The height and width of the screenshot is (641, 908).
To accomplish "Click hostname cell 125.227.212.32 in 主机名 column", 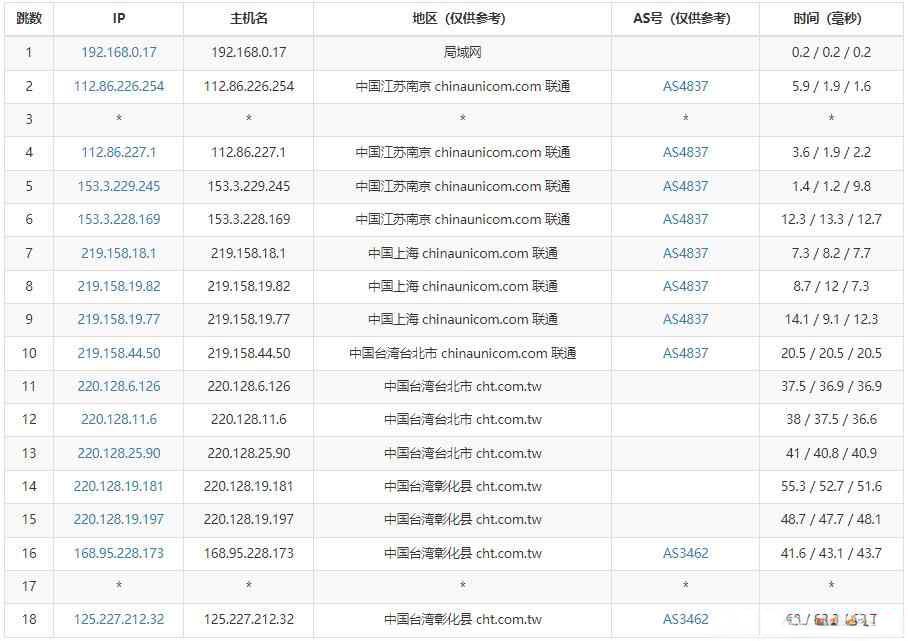I will (249, 620).
